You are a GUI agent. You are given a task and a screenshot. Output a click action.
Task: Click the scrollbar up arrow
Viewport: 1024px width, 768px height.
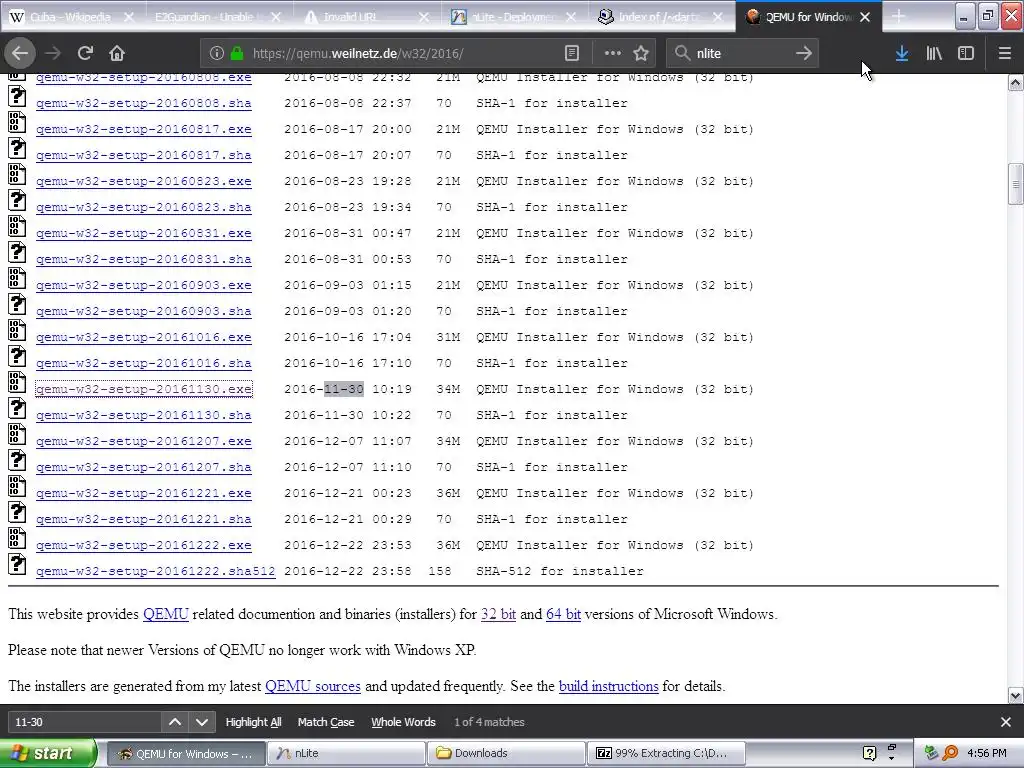click(1016, 82)
